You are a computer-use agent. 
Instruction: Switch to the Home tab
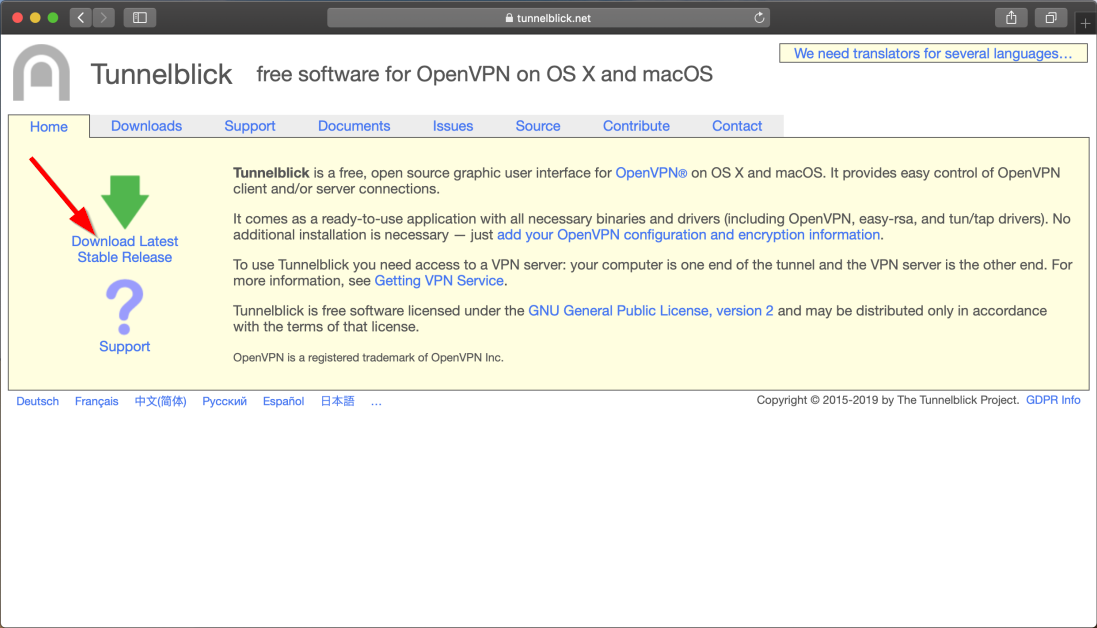[x=49, y=127]
